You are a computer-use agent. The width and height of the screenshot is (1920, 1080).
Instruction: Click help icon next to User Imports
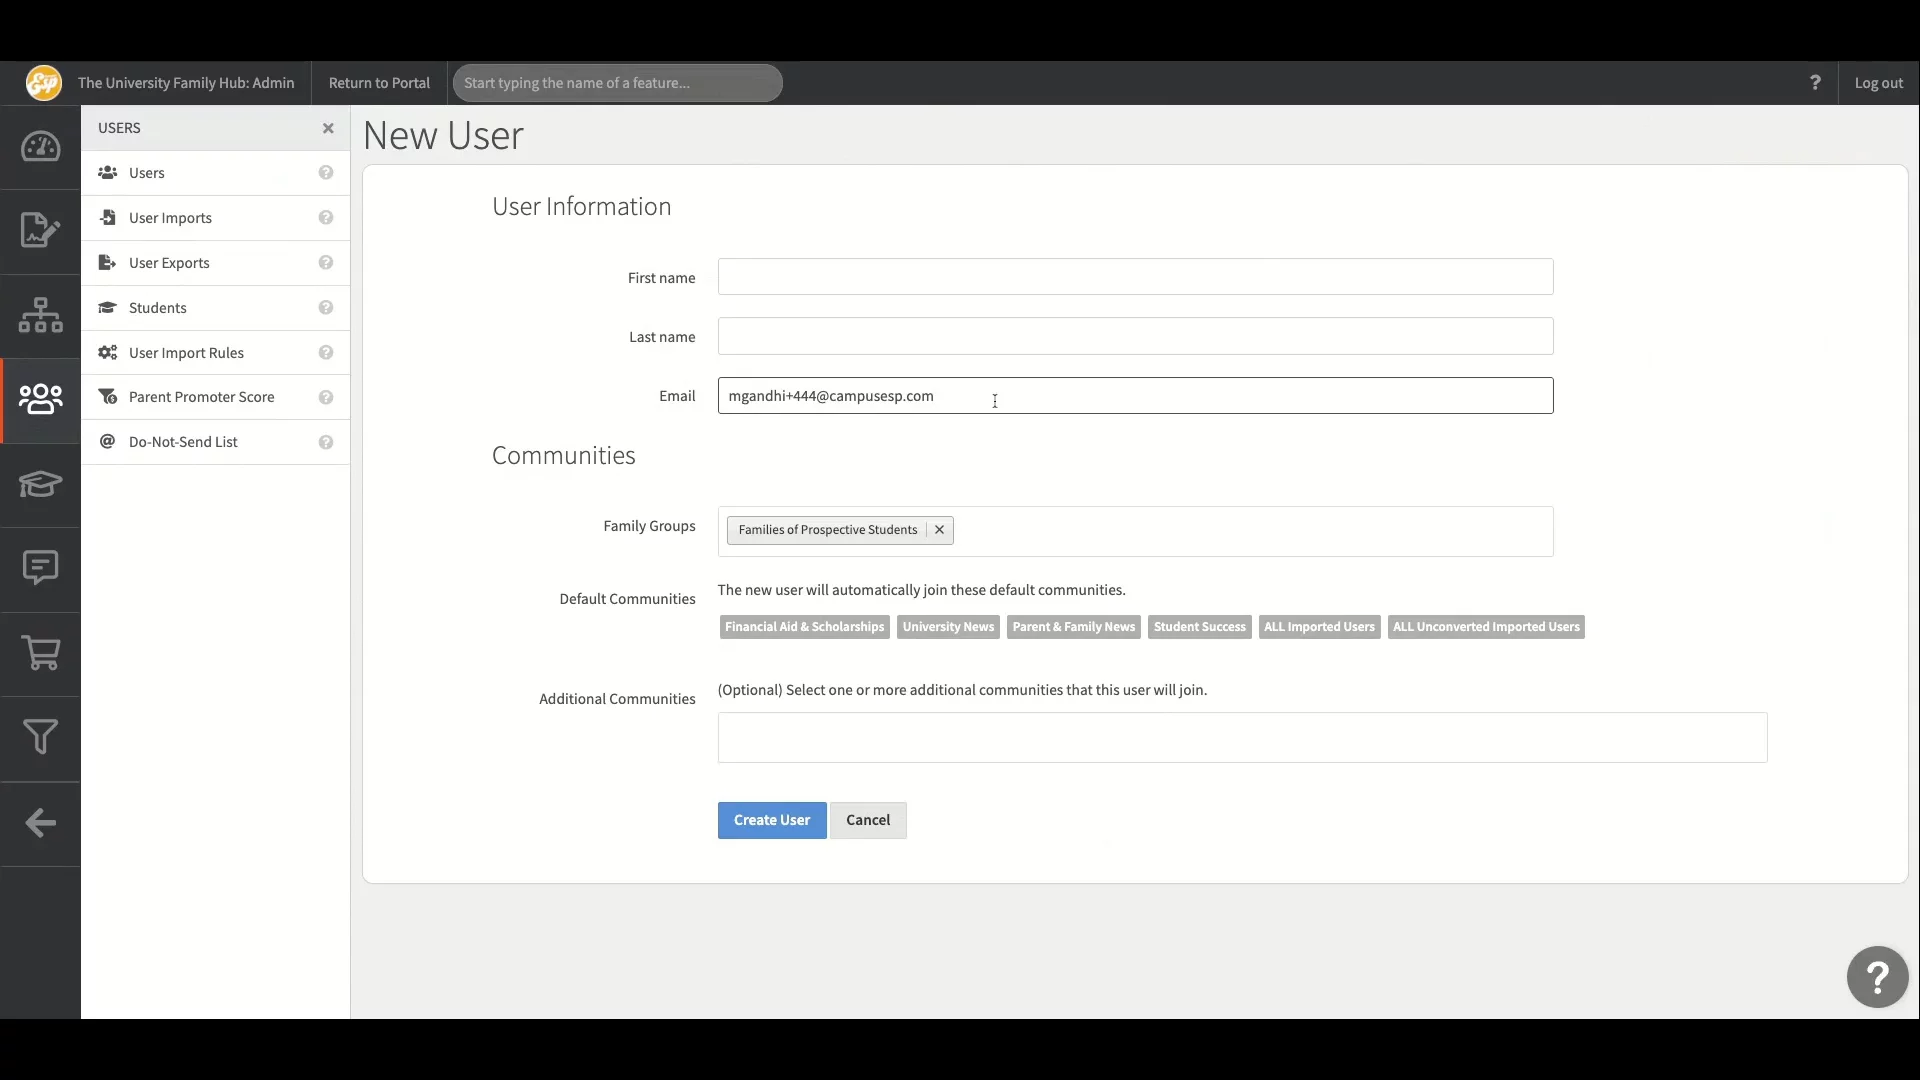click(326, 218)
